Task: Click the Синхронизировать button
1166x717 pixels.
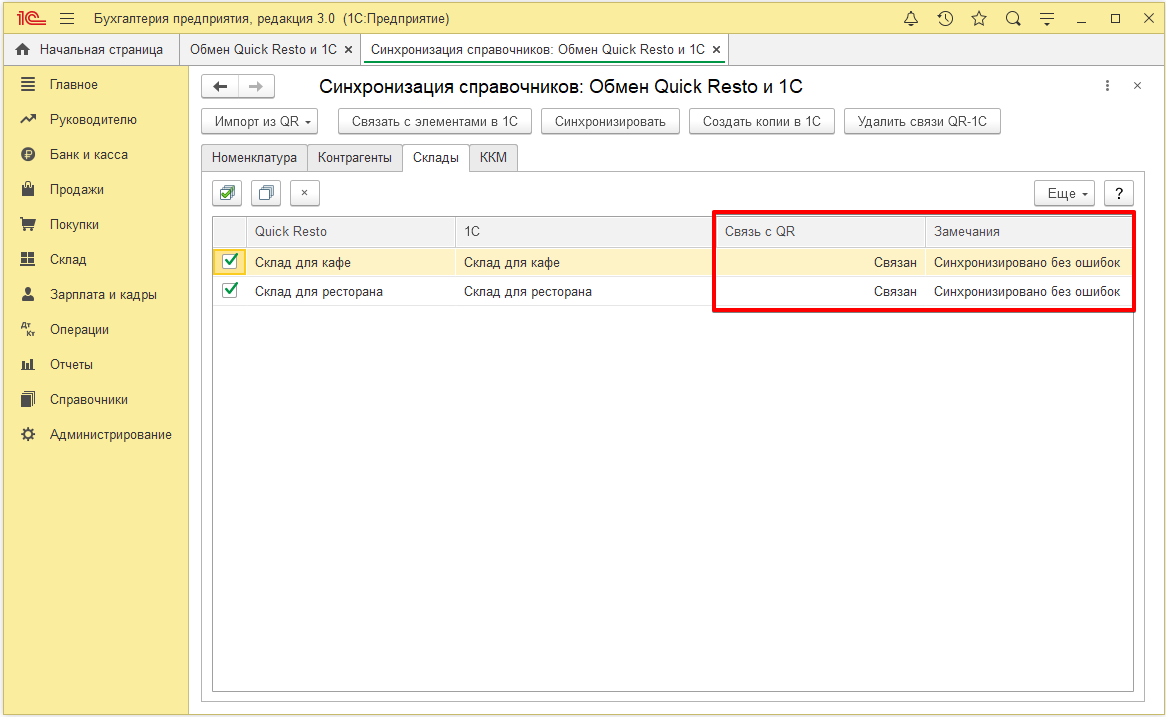Action: pyautogui.click(x=611, y=121)
